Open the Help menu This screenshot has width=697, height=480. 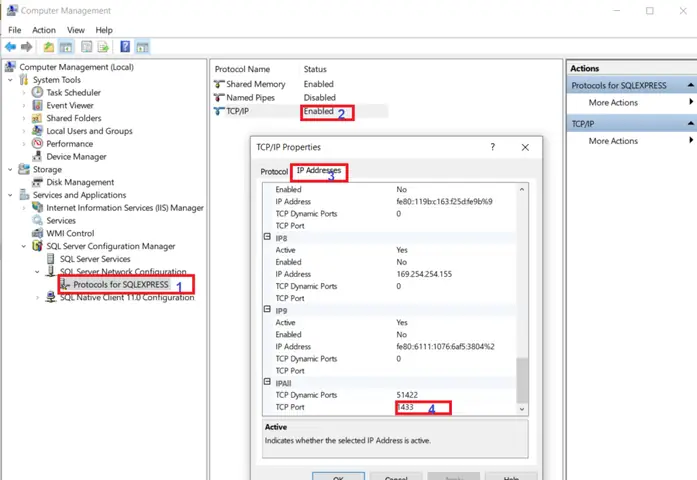[104, 30]
